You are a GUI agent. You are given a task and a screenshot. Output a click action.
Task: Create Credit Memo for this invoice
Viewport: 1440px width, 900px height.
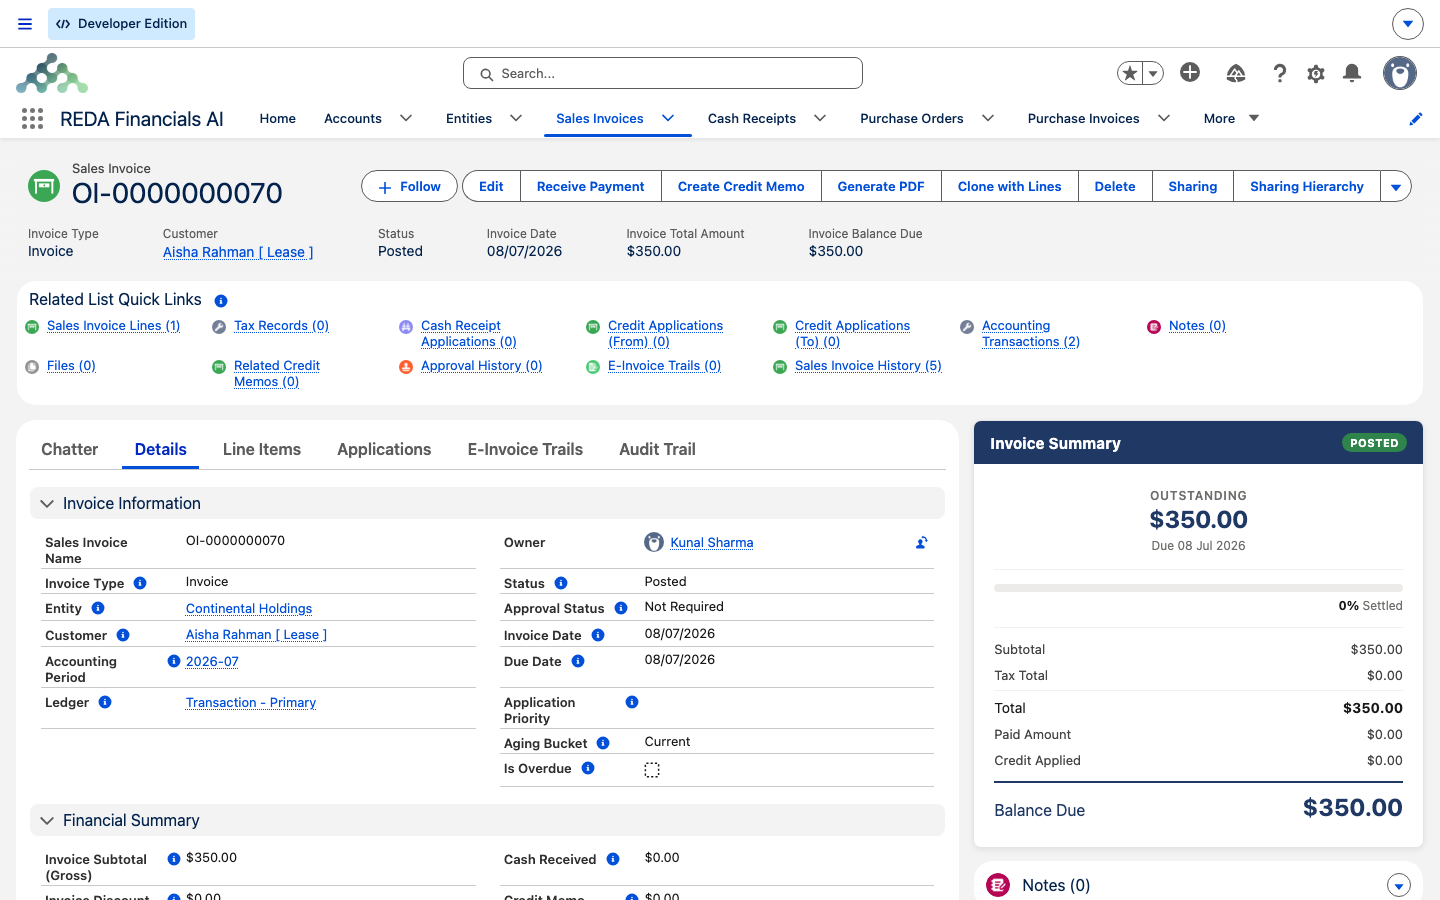[x=741, y=187]
